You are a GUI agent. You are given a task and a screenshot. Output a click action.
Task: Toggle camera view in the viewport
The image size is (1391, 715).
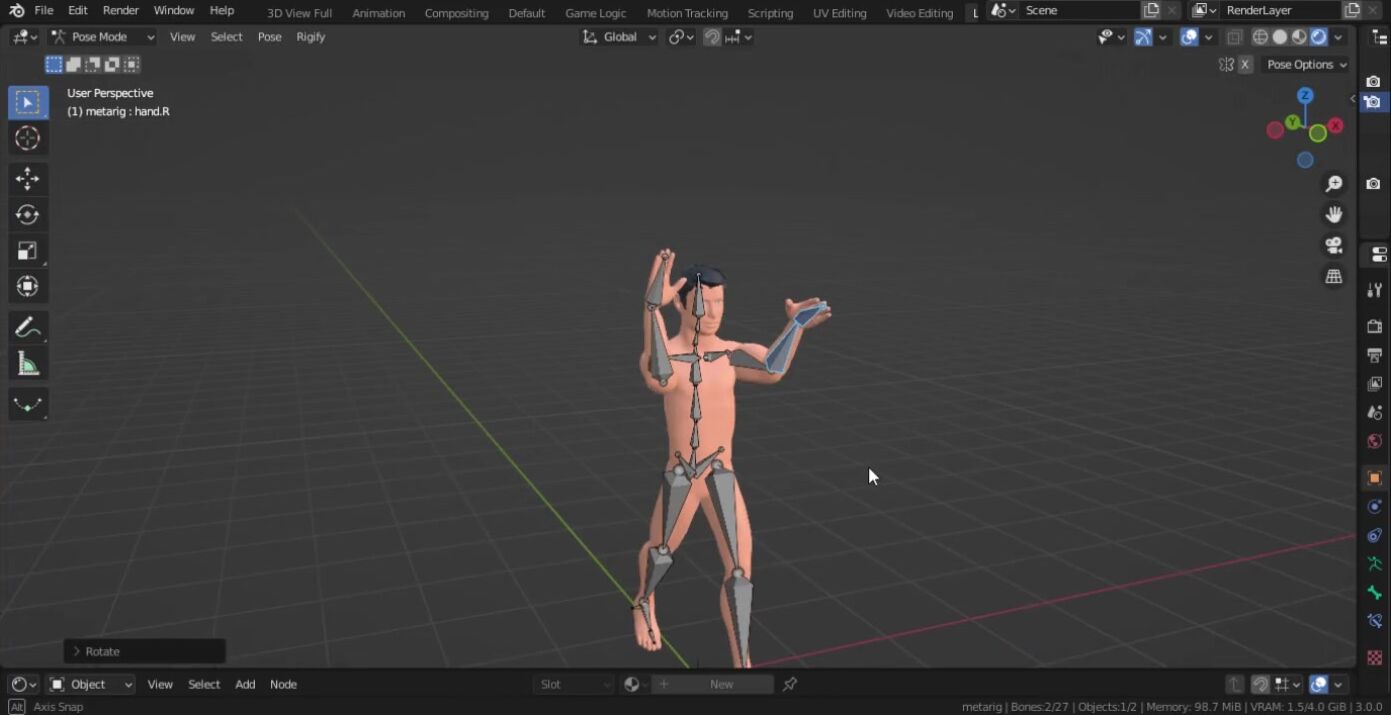coord(1333,246)
